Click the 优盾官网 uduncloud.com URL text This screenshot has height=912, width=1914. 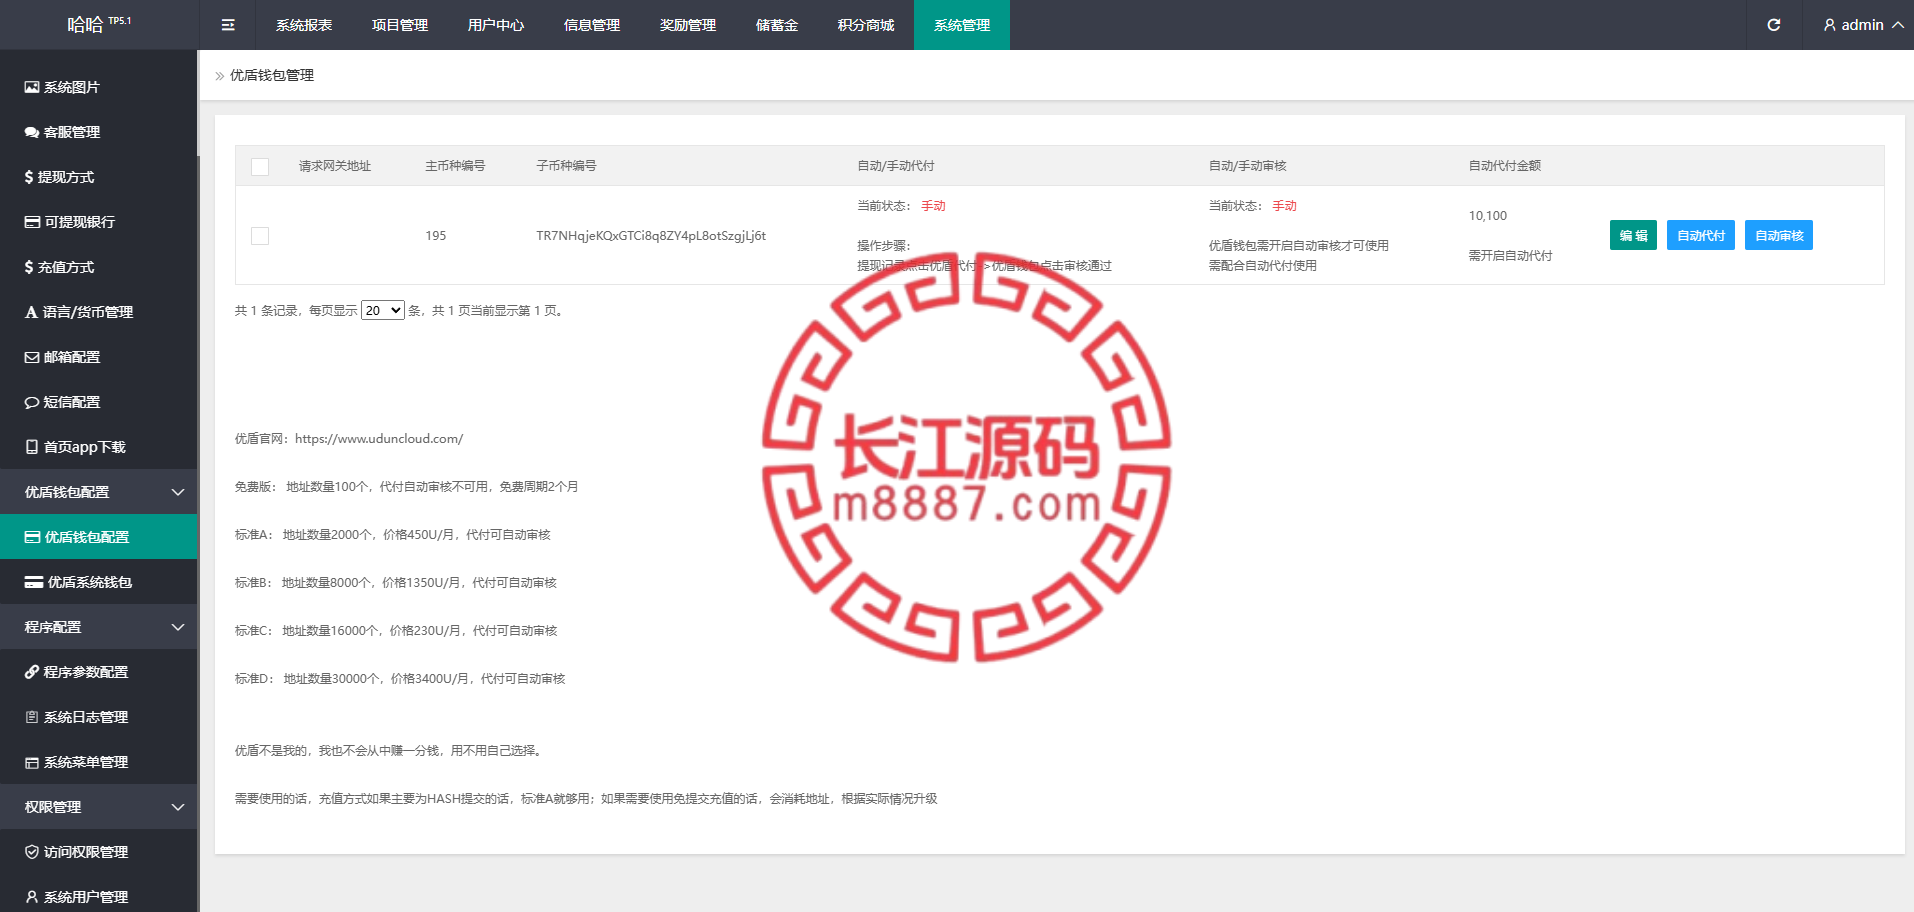tap(379, 439)
